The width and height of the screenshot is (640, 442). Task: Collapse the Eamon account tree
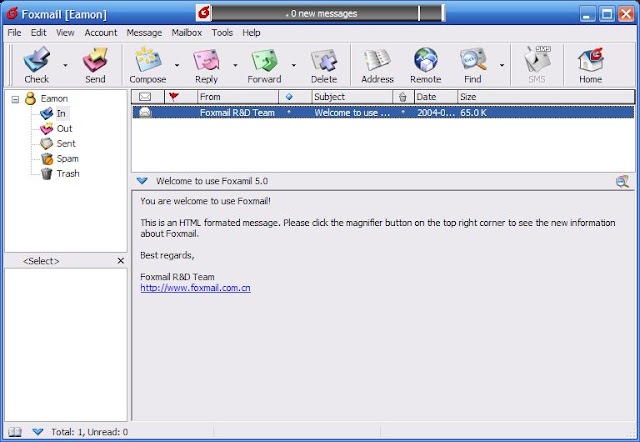16,99
